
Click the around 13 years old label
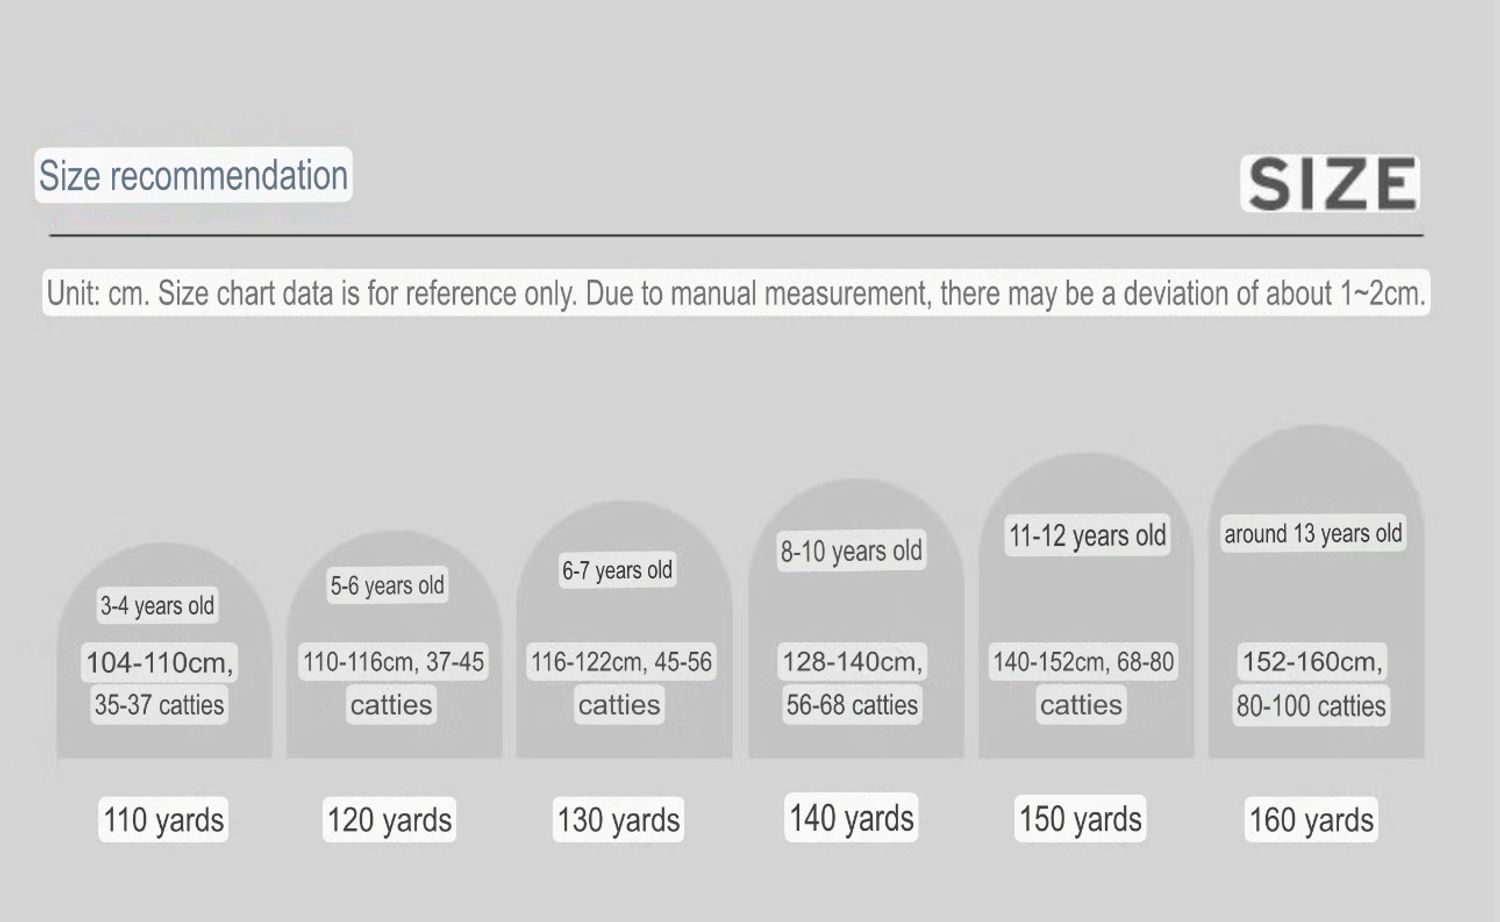[x=1313, y=533]
